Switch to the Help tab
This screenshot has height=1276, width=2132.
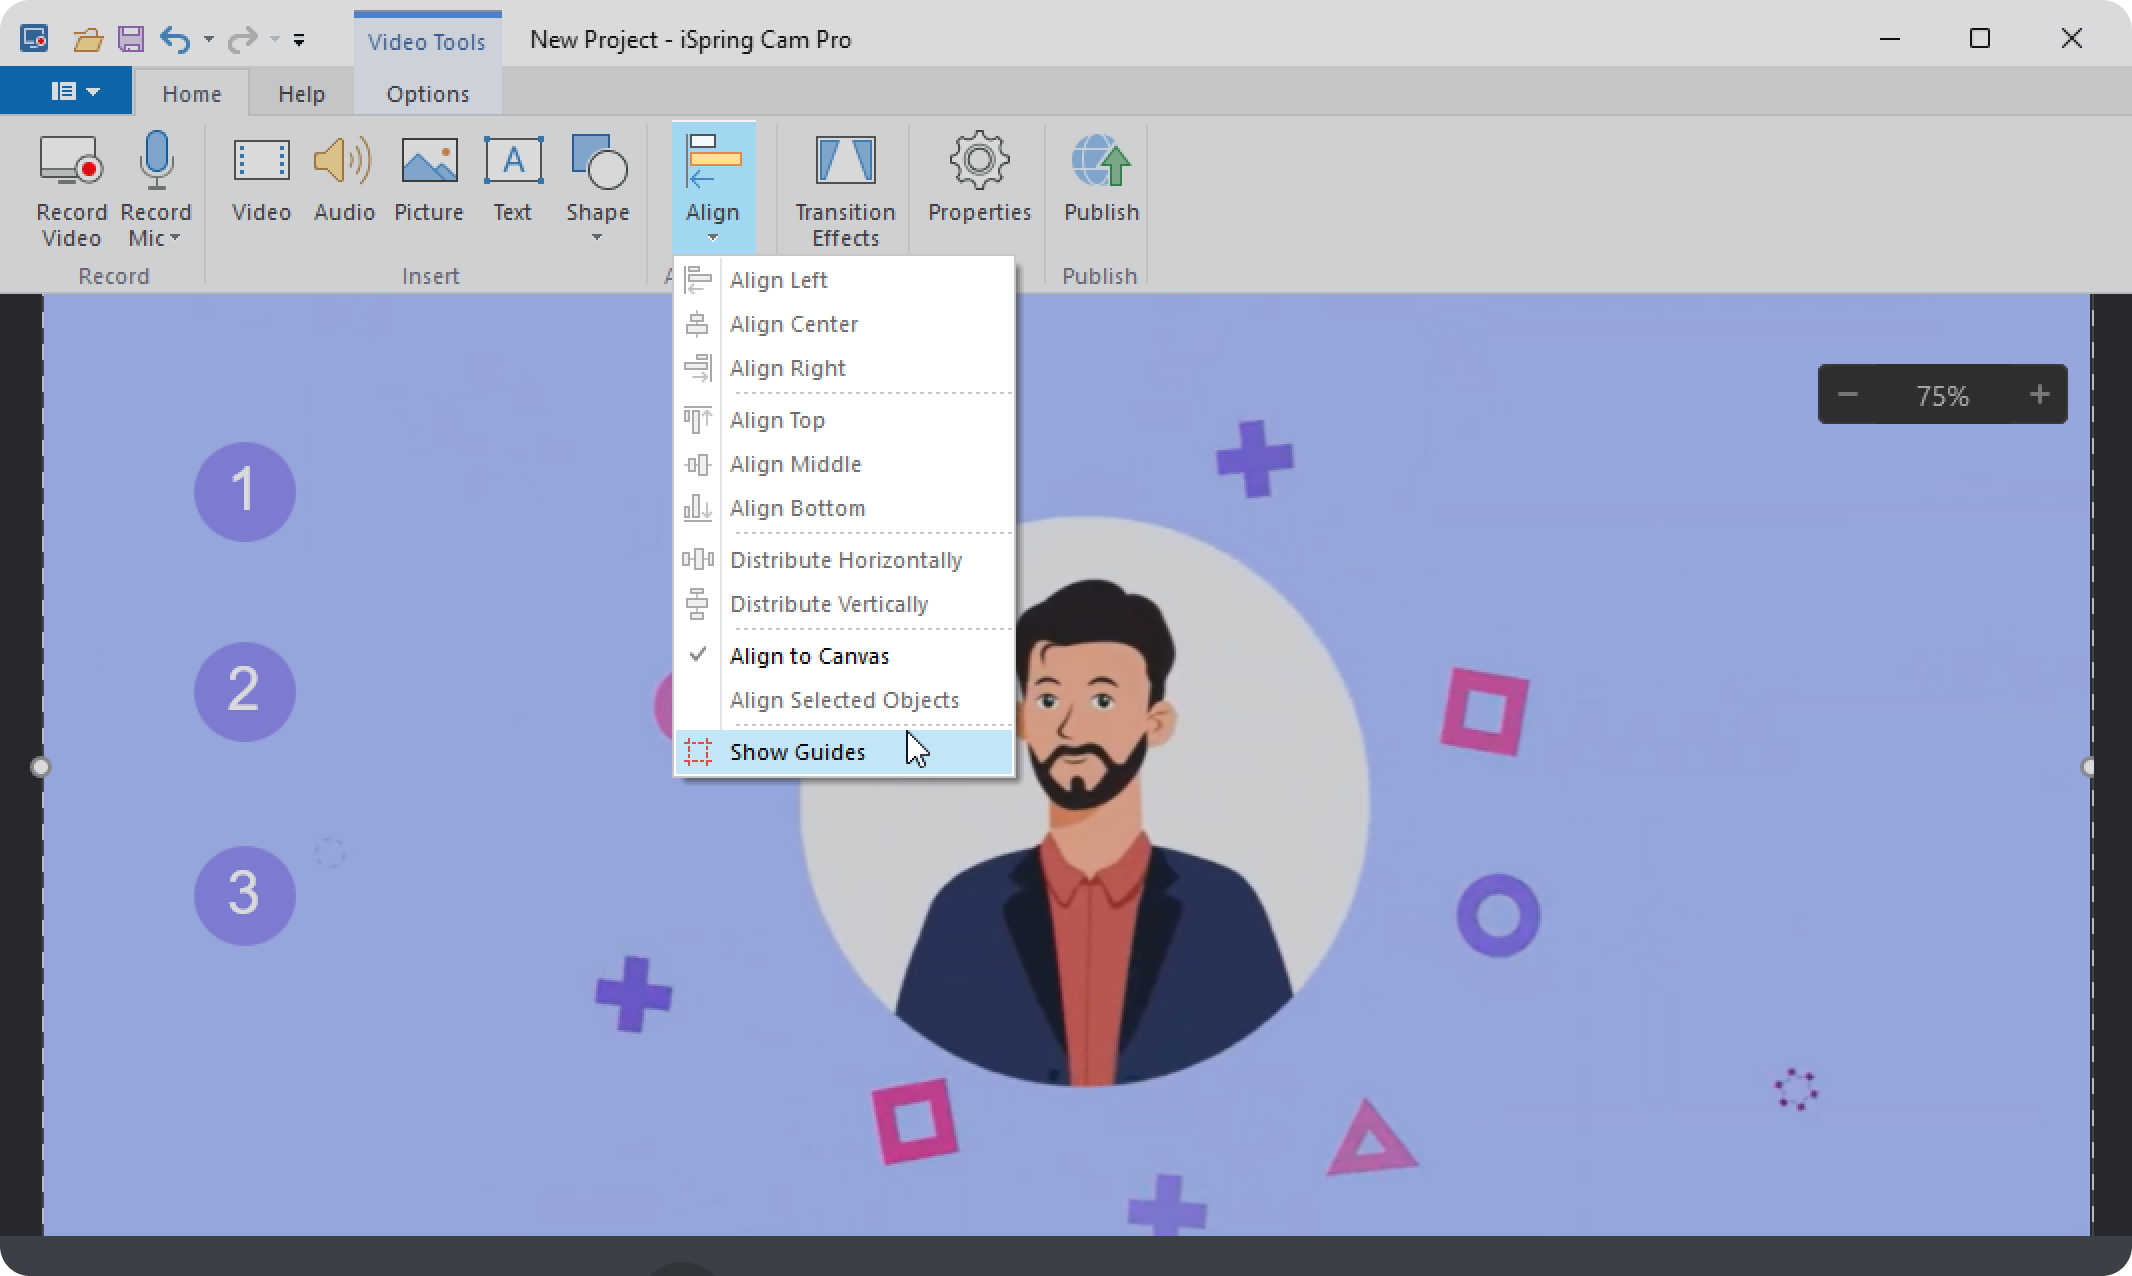(301, 94)
